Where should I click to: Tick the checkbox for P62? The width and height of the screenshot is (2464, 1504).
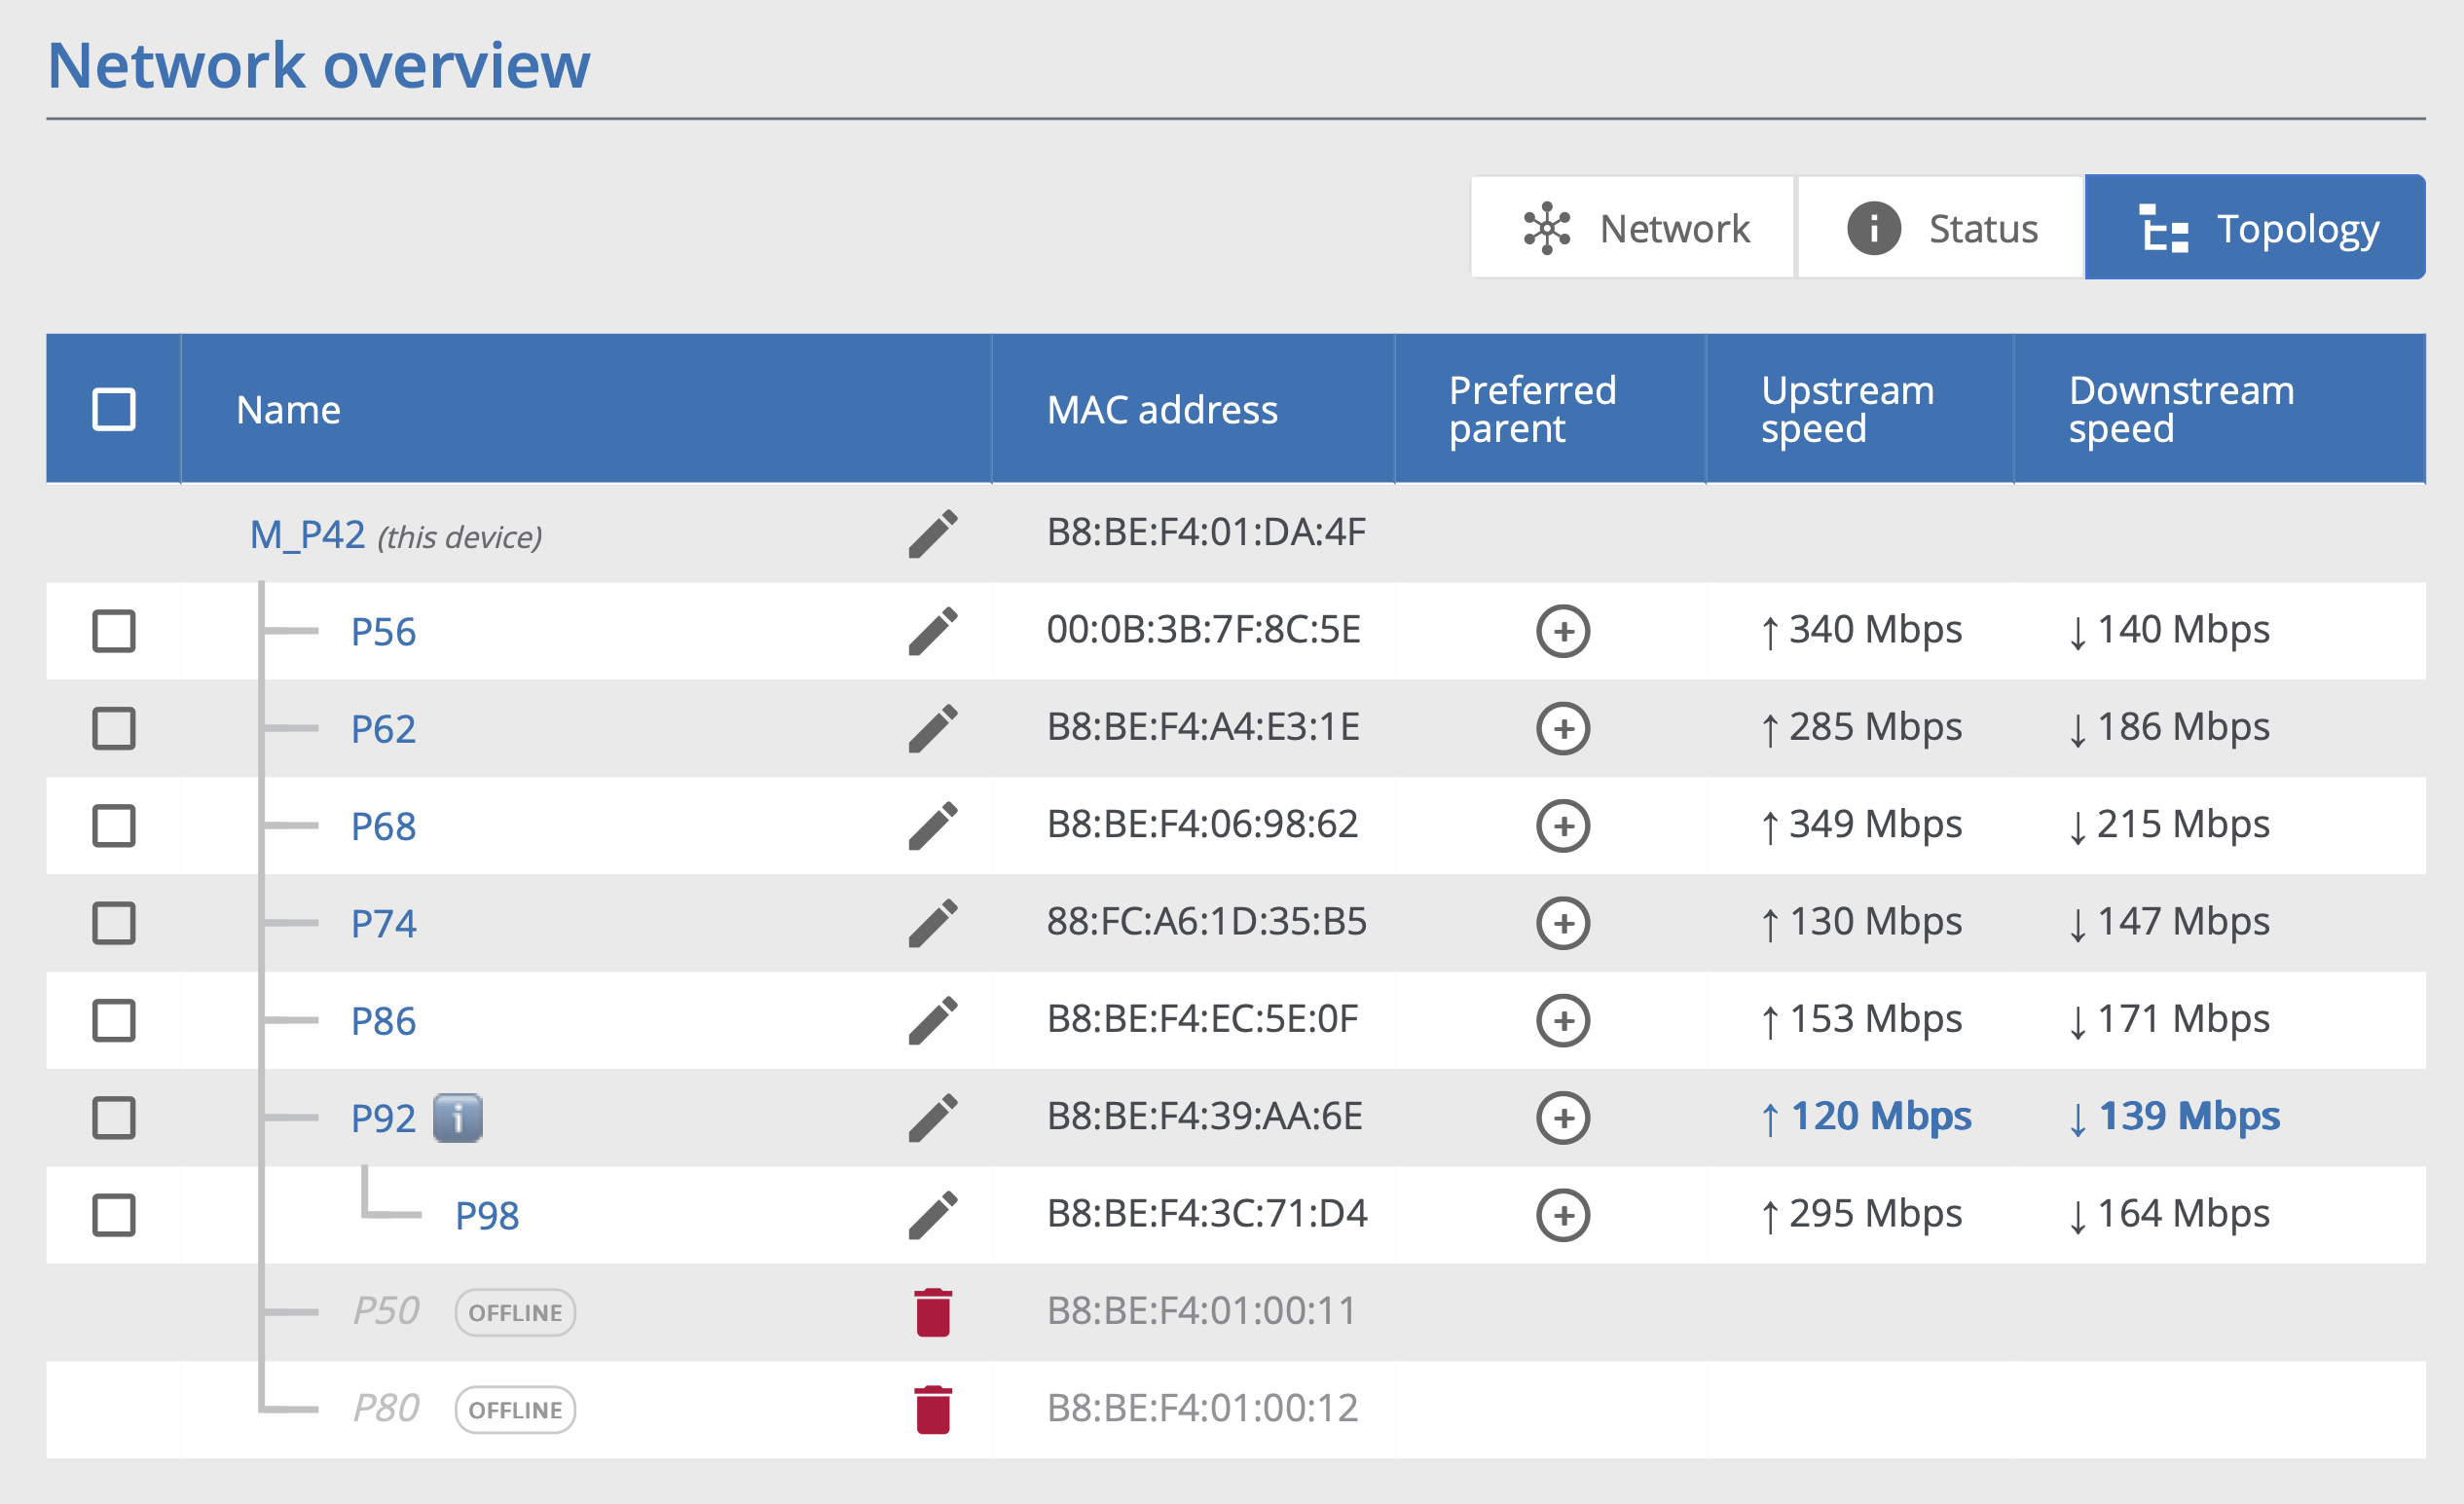(114, 728)
